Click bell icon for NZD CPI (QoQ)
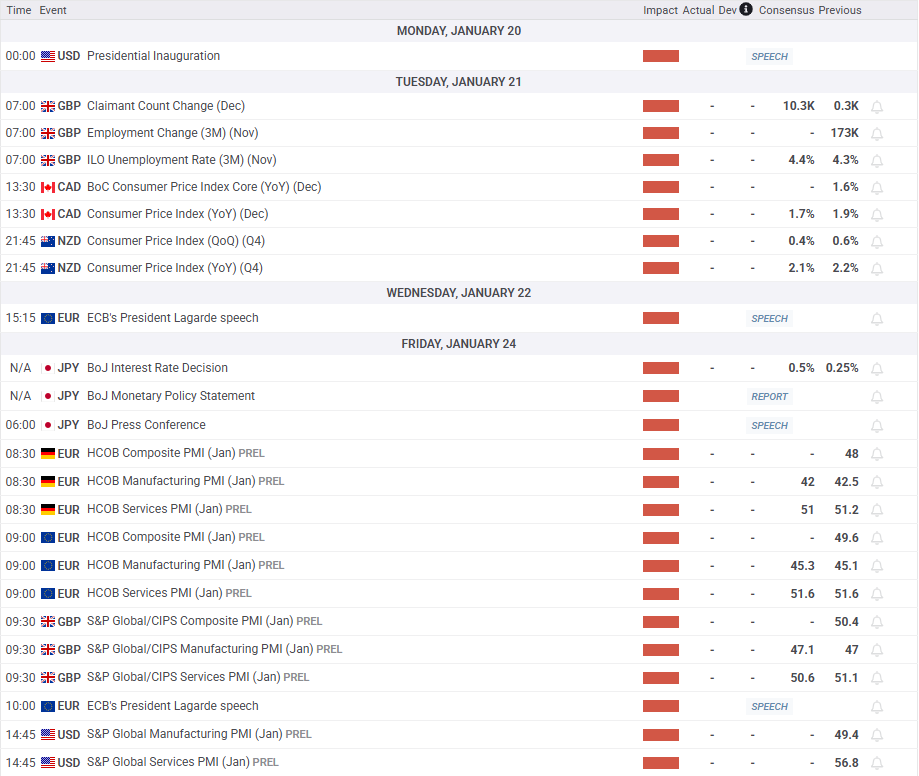919x776 pixels. tap(877, 242)
